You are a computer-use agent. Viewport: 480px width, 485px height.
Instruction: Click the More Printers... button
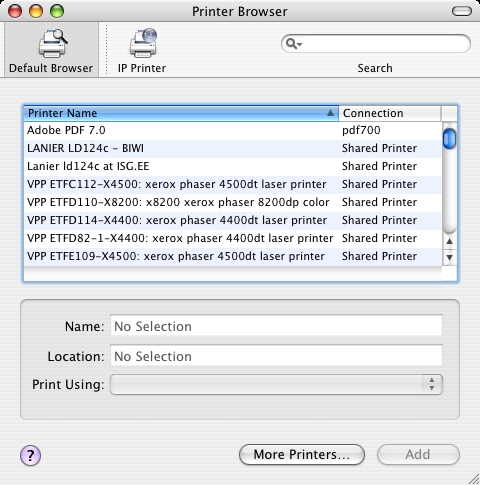(x=302, y=454)
